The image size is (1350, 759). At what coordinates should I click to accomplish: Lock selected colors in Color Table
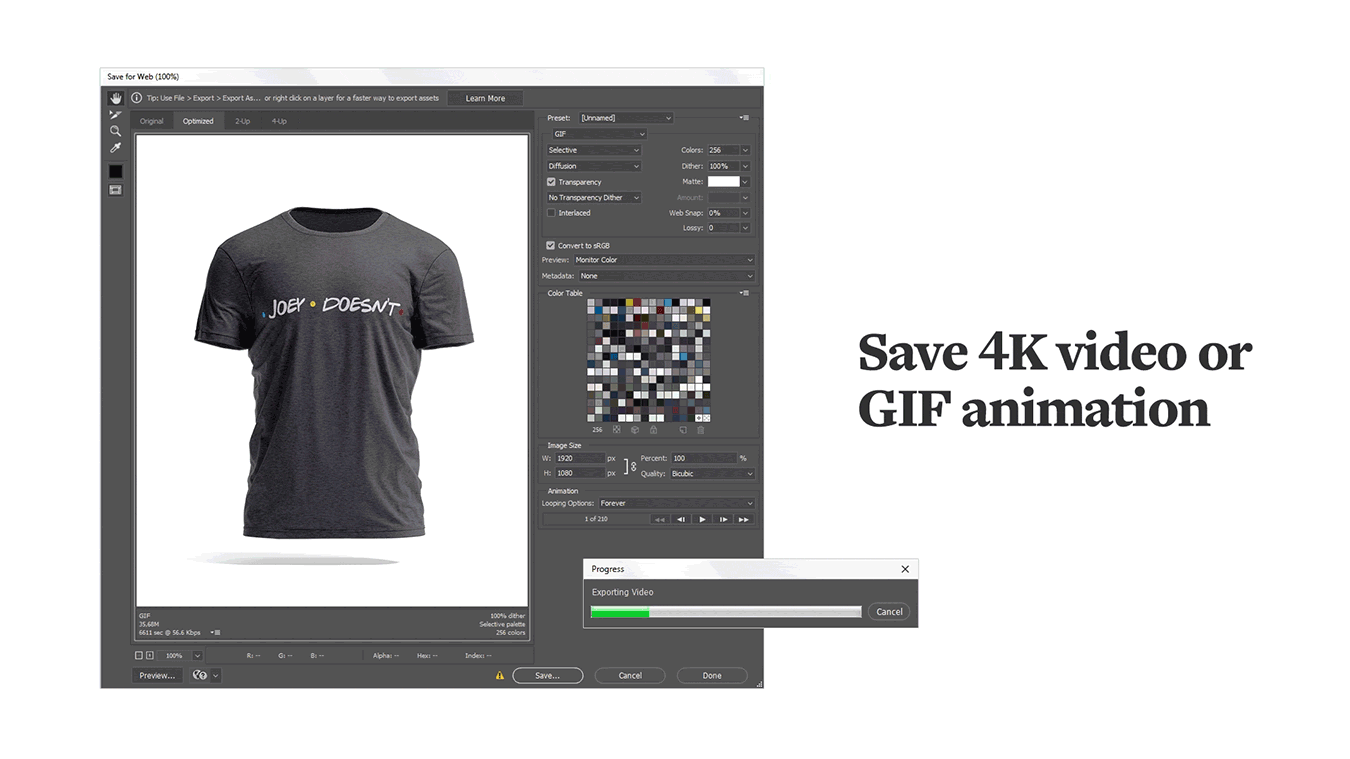click(x=654, y=430)
